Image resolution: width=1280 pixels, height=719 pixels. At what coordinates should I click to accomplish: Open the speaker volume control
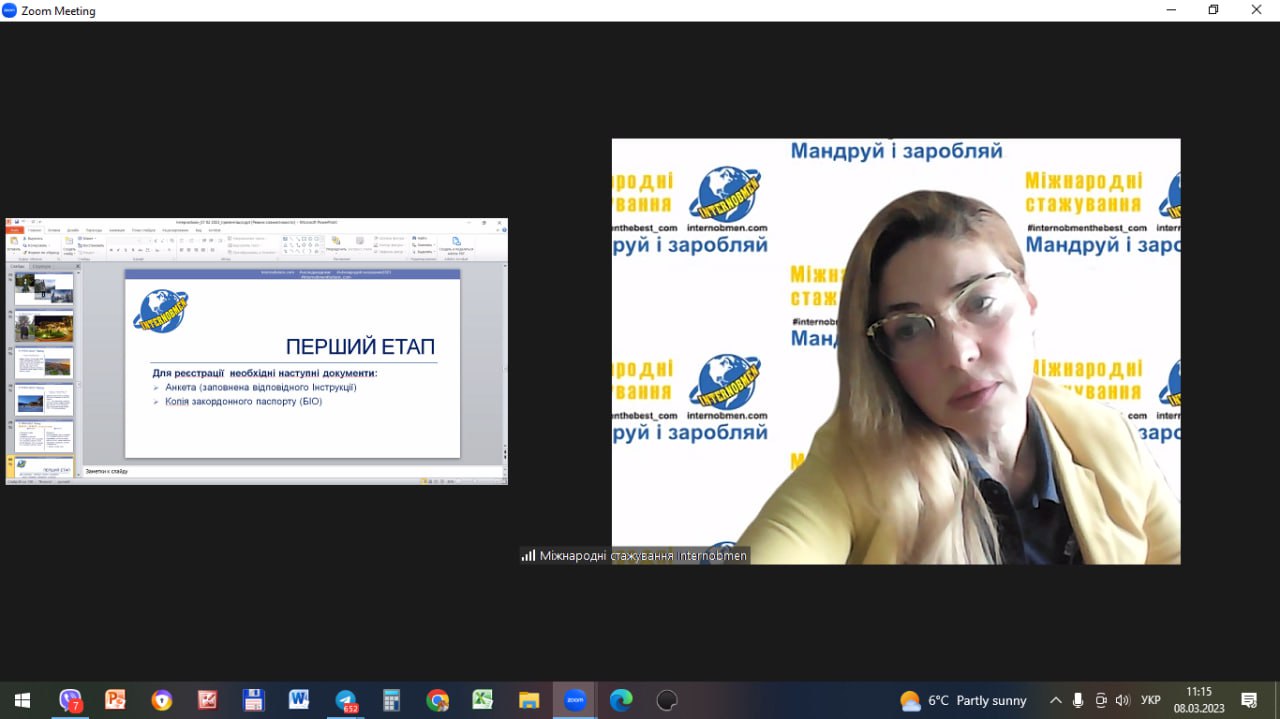click(x=1123, y=700)
